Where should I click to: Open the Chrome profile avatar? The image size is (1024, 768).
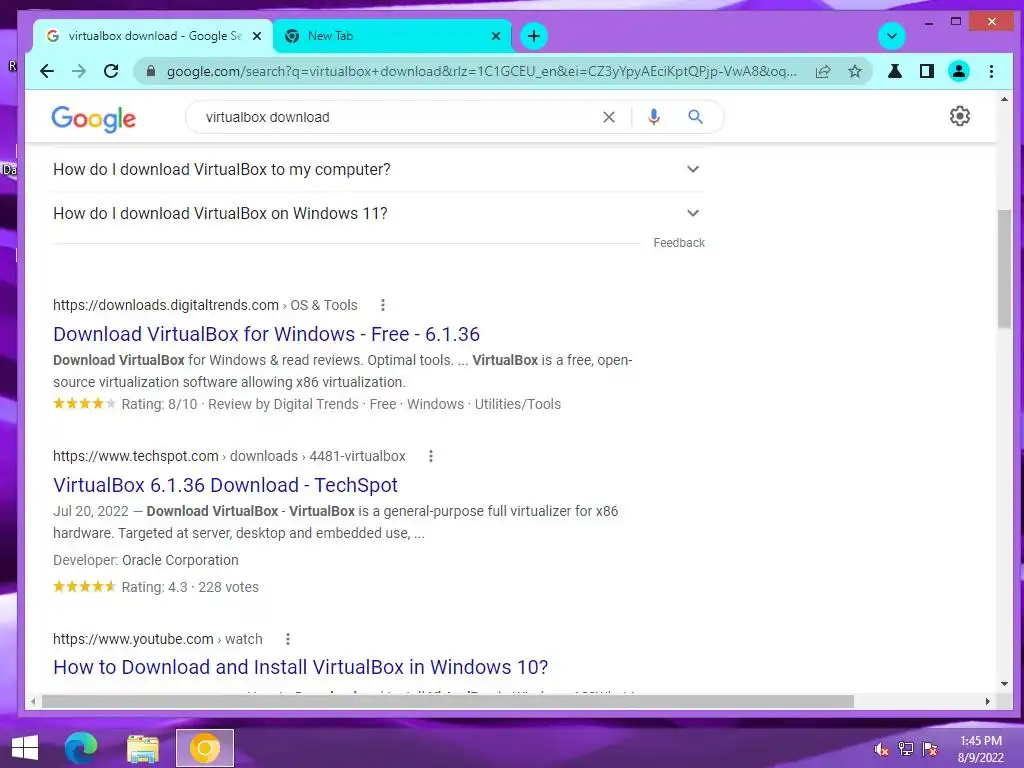[959, 71]
